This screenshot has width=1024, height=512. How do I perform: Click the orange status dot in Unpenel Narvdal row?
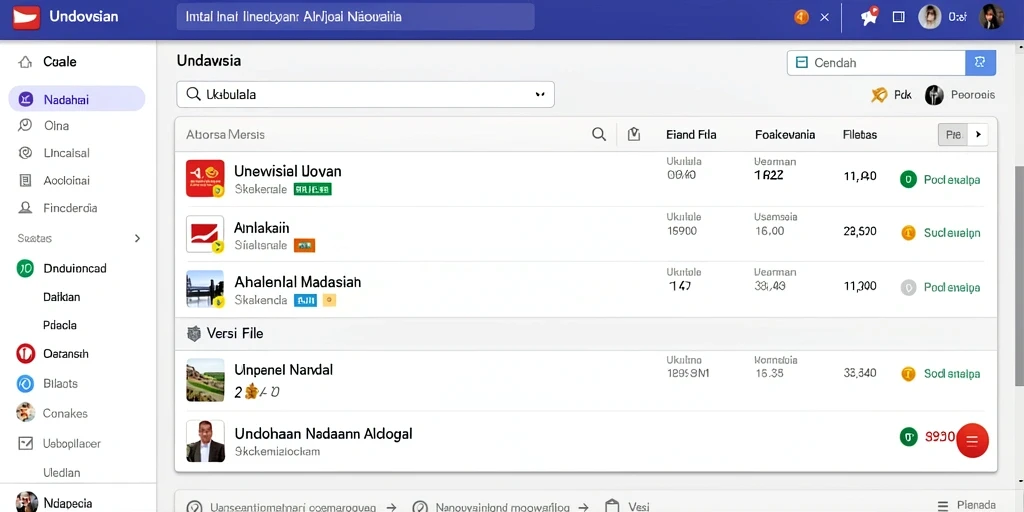(908, 374)
